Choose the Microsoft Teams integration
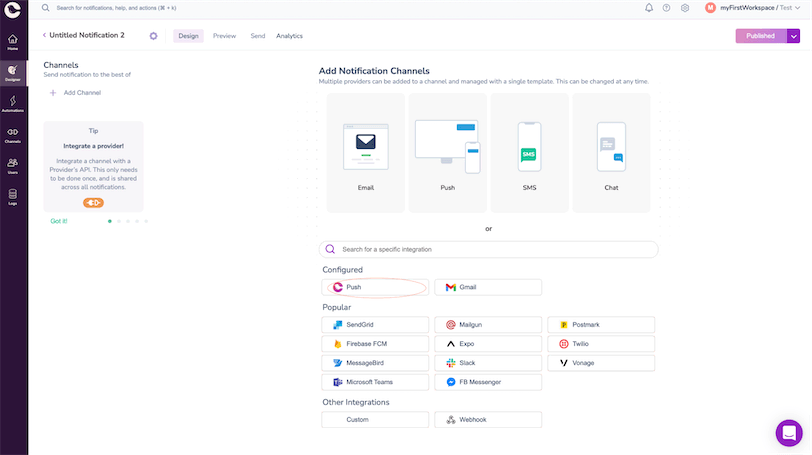This screenshot has width=812, height=455. (375, 382)
